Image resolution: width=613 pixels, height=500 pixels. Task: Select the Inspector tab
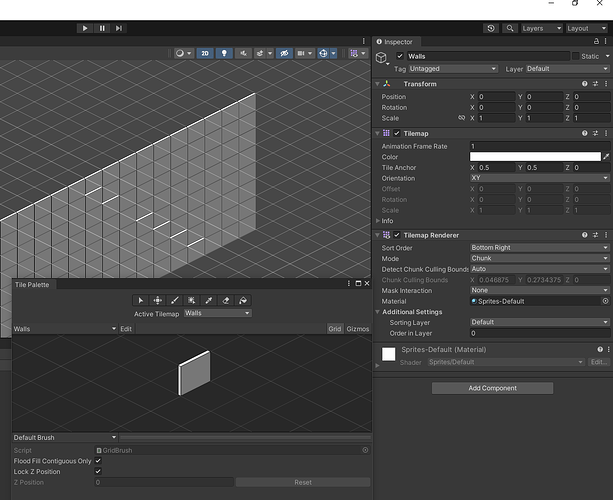(395, 42)
